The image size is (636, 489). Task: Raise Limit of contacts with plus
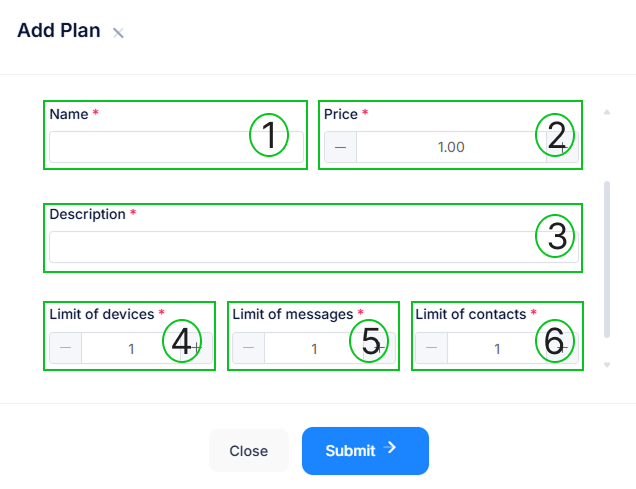(563, 348)
